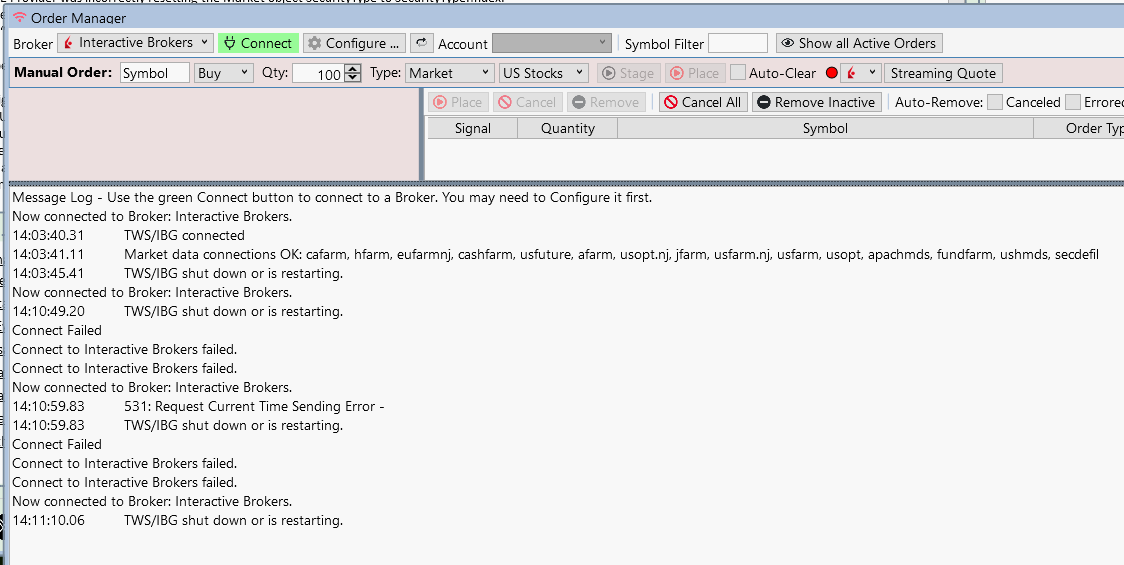The width and height of the screenshot is (1124, 565).
Task: Click the Order Manager wifi icon in title
Action: tap(19, 18)
